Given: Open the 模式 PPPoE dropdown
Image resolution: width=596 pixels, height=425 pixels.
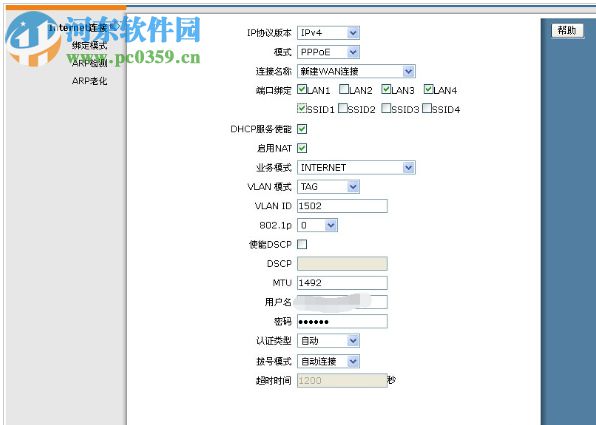Looking at the screenshot, I should pyautogui.click(x=328, y=52).
